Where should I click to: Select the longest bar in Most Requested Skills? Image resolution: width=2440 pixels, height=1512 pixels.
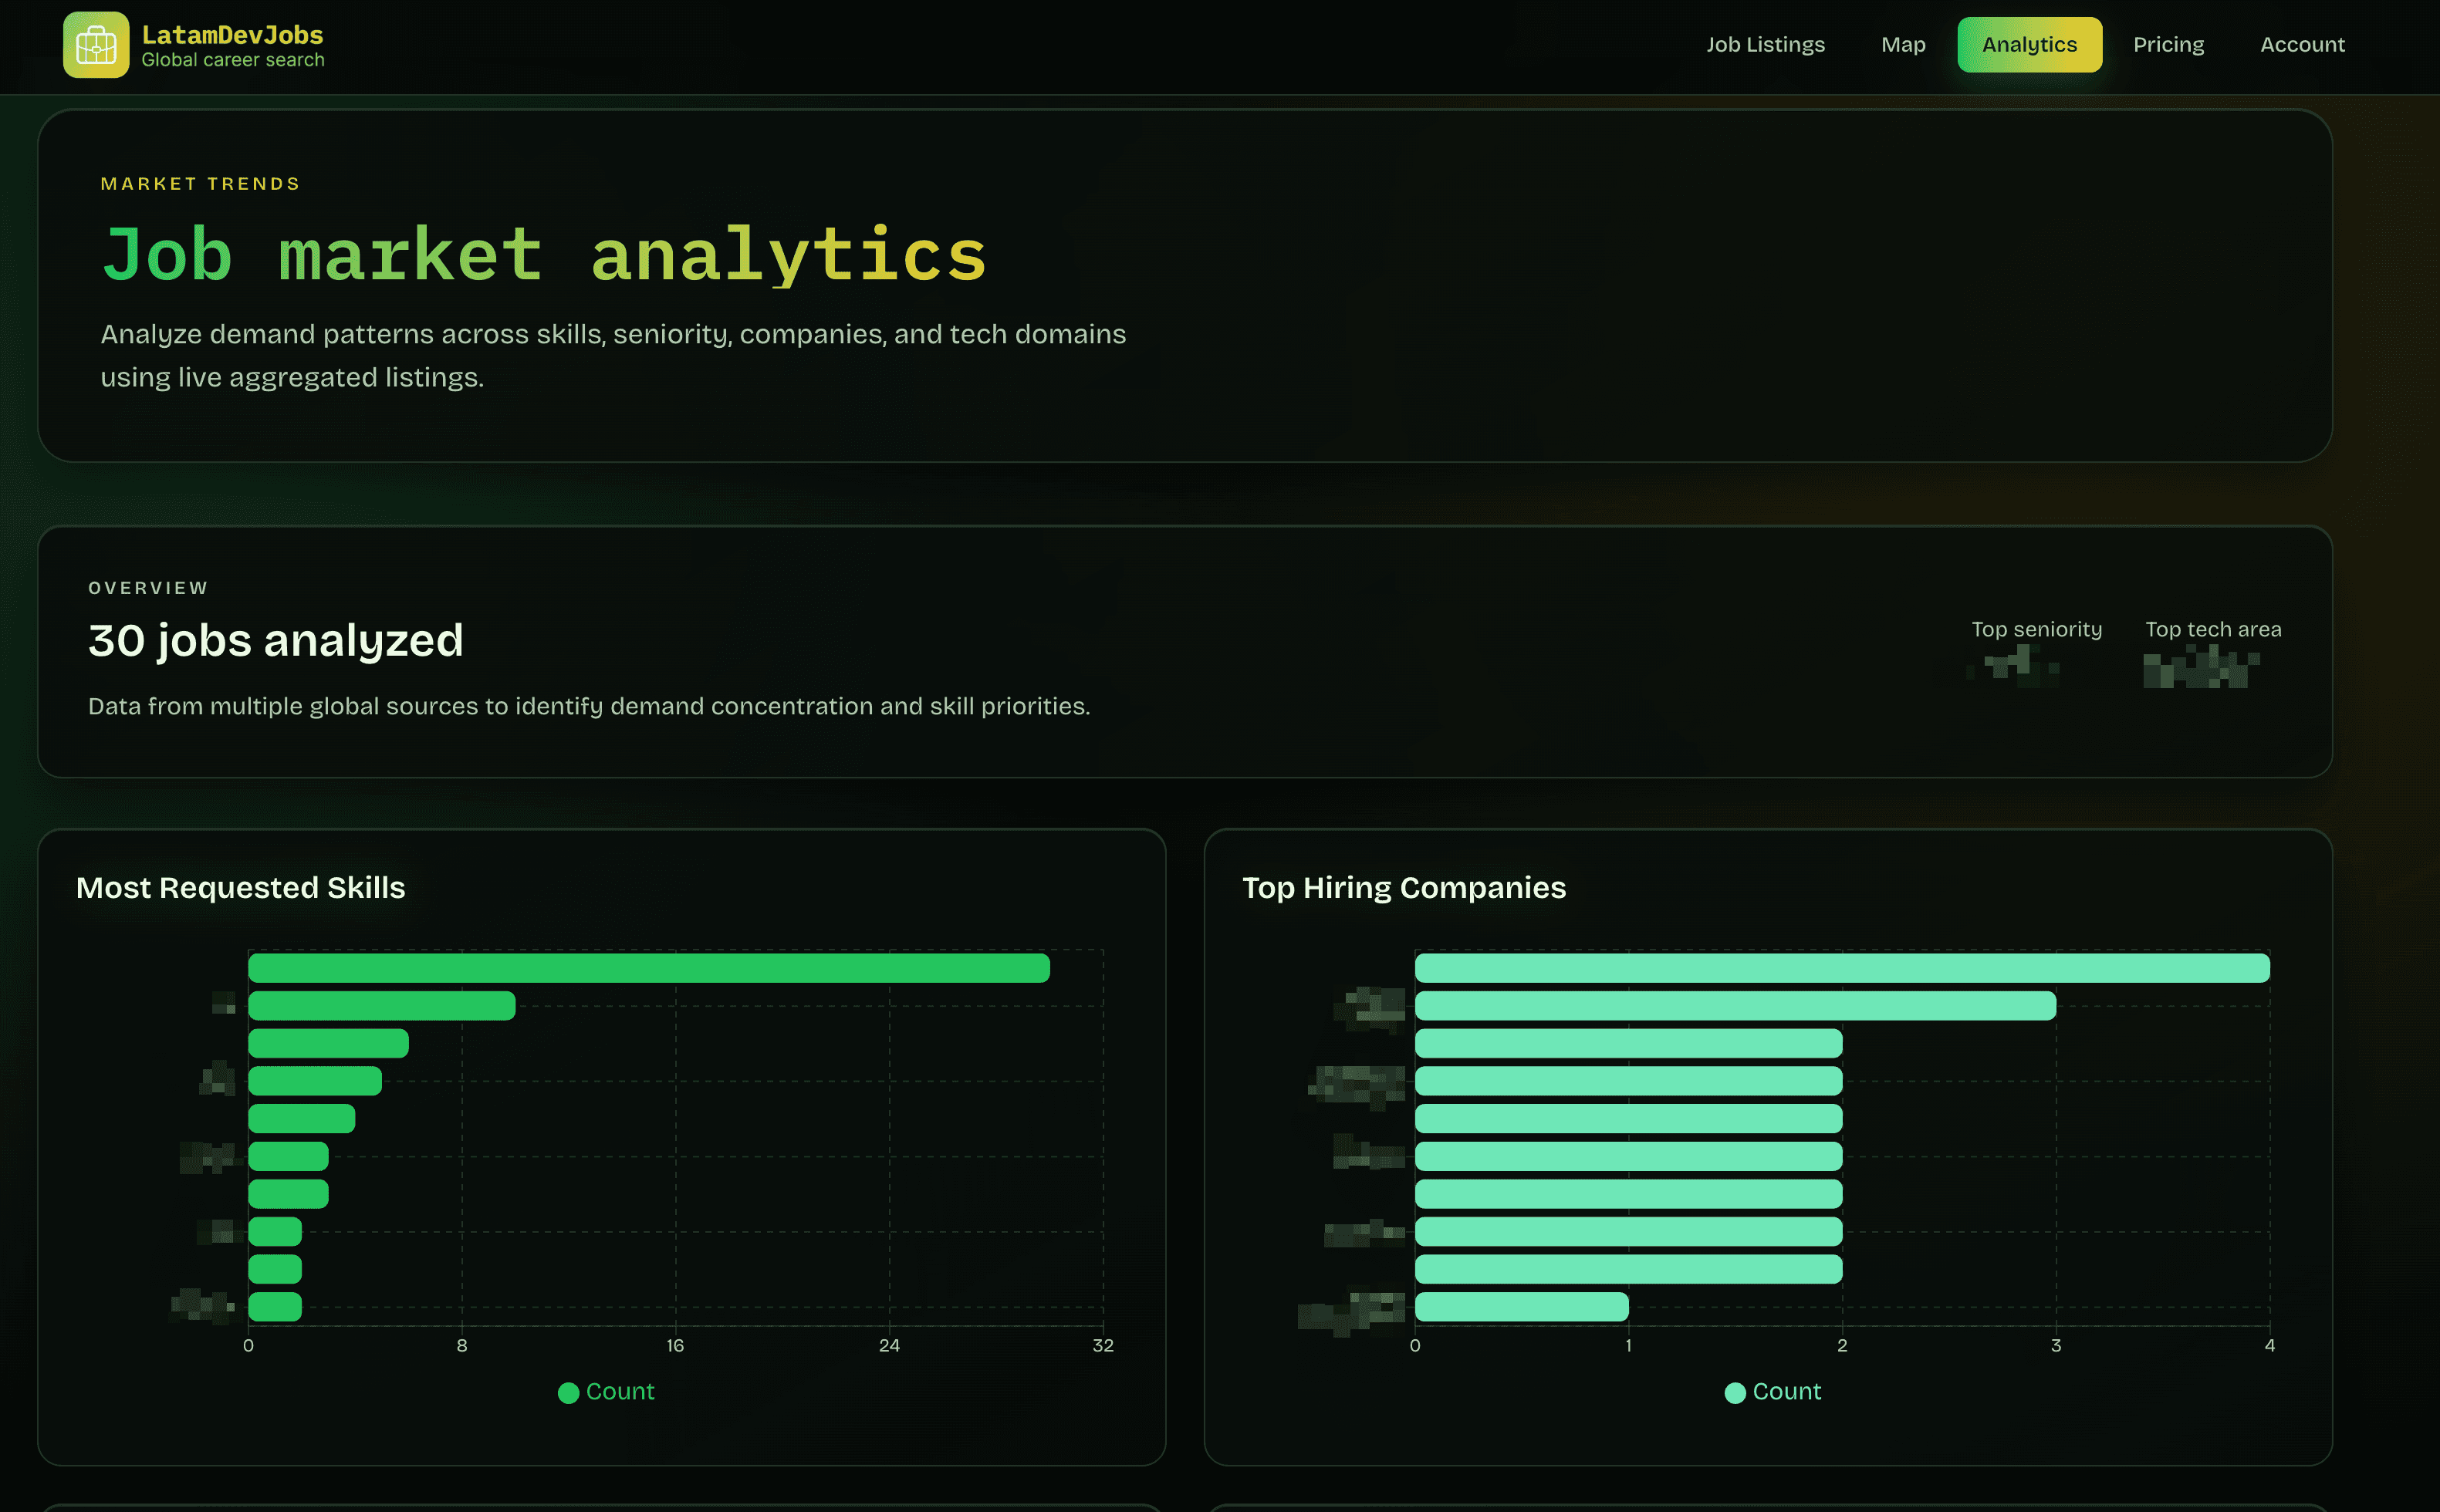click(648, 967)
